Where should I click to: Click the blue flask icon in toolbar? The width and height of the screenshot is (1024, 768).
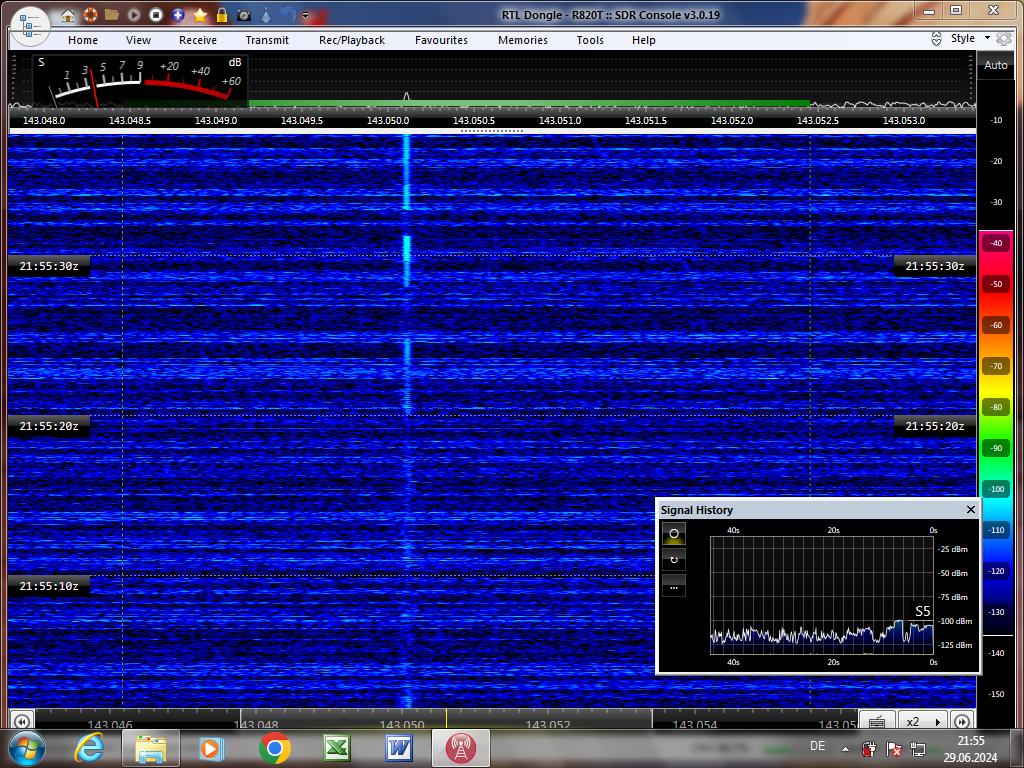pyautogui.click(x=266, y=15)
